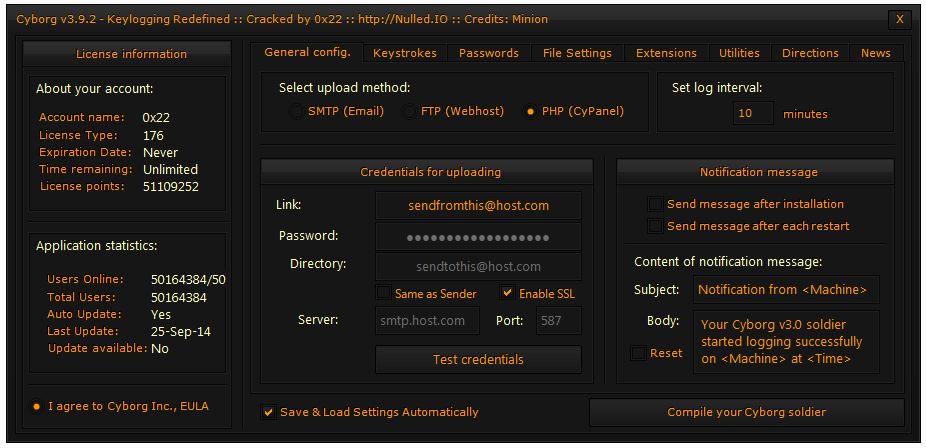Click the Notification message header
Image resolution: width=926 pixels, height=448 pixels.
pos(755,172)
